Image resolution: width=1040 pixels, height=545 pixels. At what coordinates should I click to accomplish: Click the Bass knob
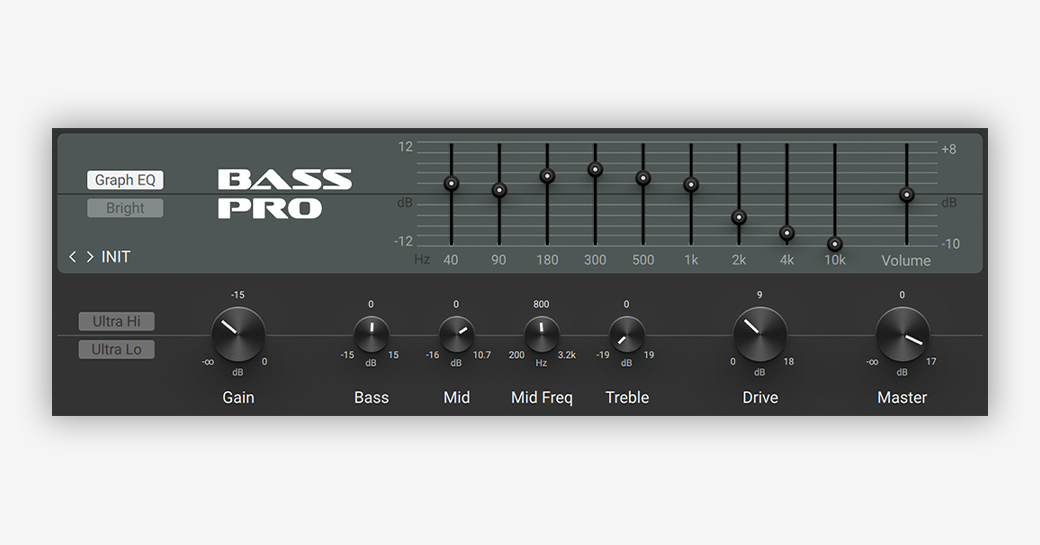371,334
